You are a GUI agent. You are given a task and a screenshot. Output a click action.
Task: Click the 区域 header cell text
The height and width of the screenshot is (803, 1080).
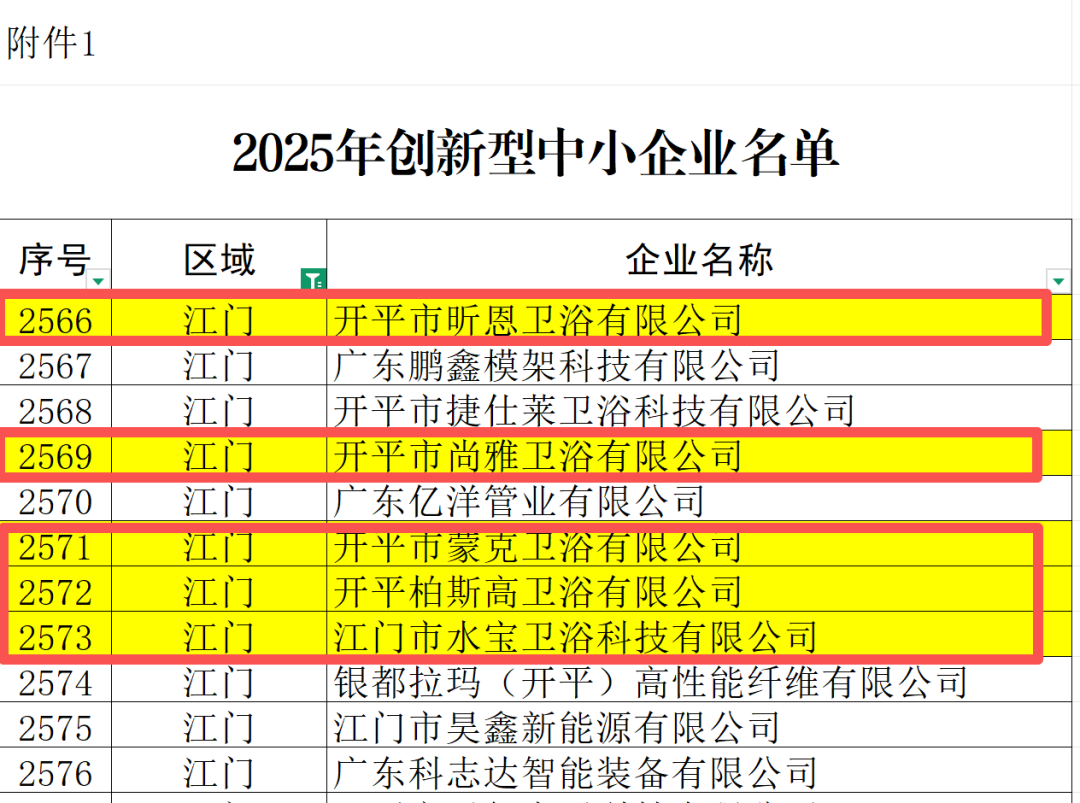pyautogui.click(x=219, y=260)
